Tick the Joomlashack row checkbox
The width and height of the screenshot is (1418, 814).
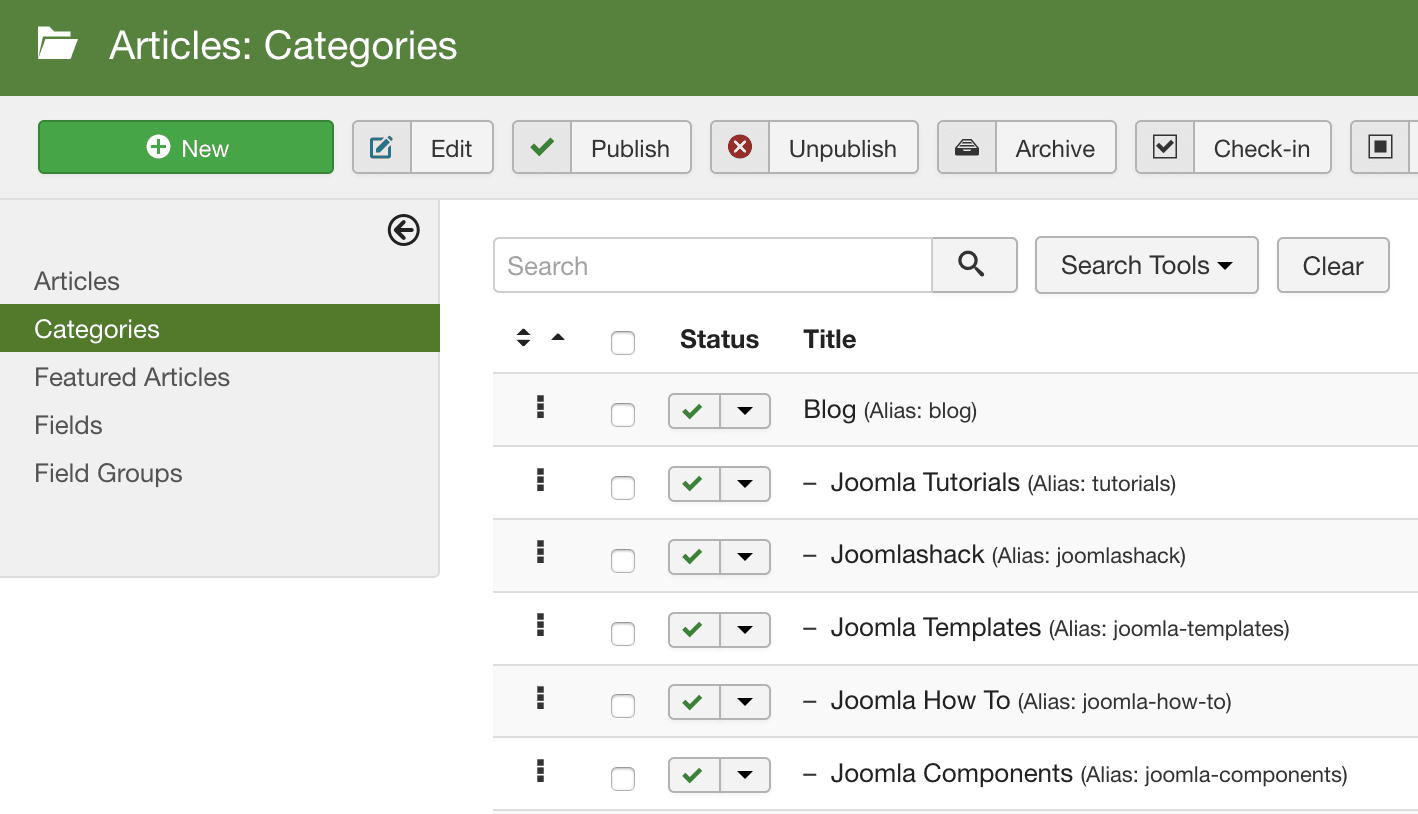[x=623, y=561]
